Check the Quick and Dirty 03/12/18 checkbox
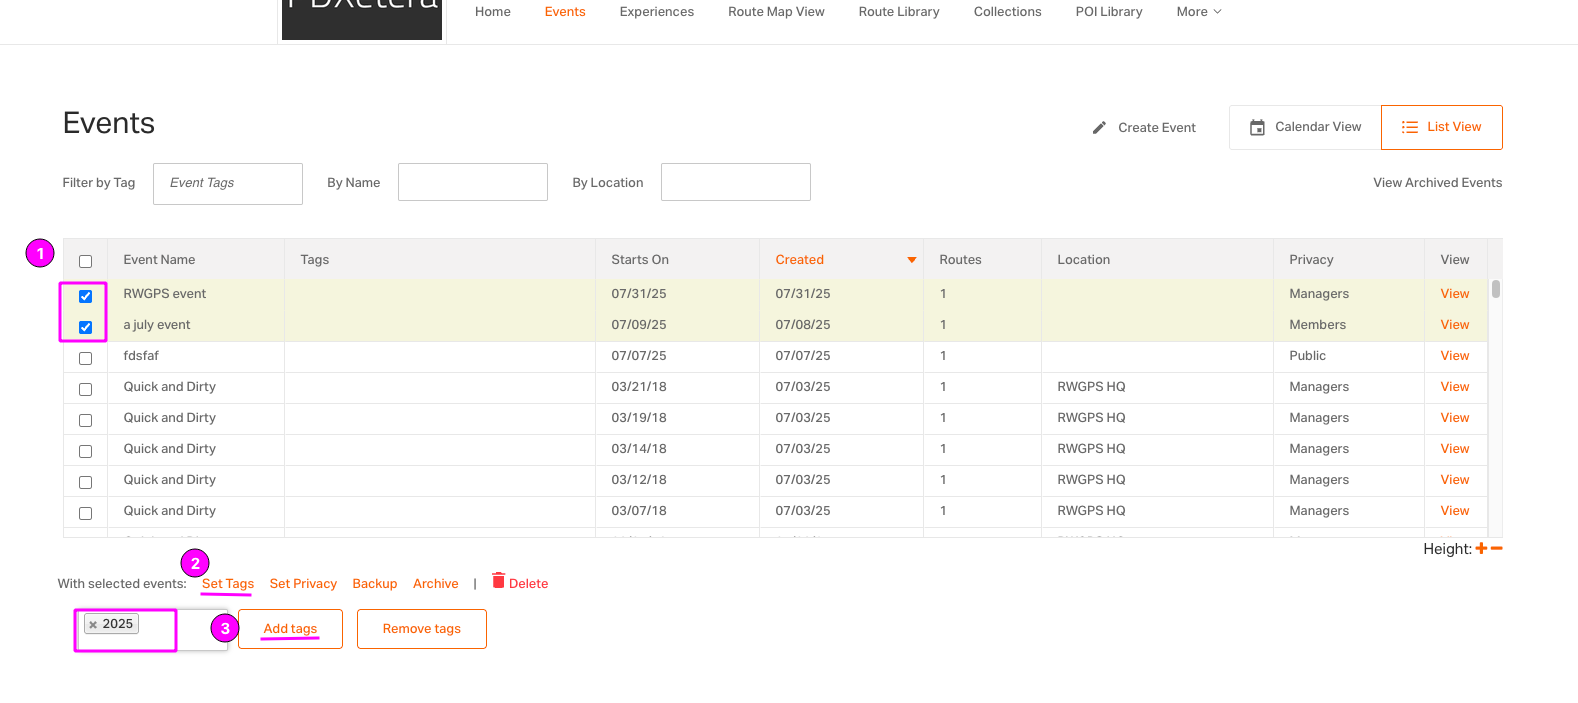Image resolution: width=1578 pixels, height=703 pixels. [x=85, y=482]
